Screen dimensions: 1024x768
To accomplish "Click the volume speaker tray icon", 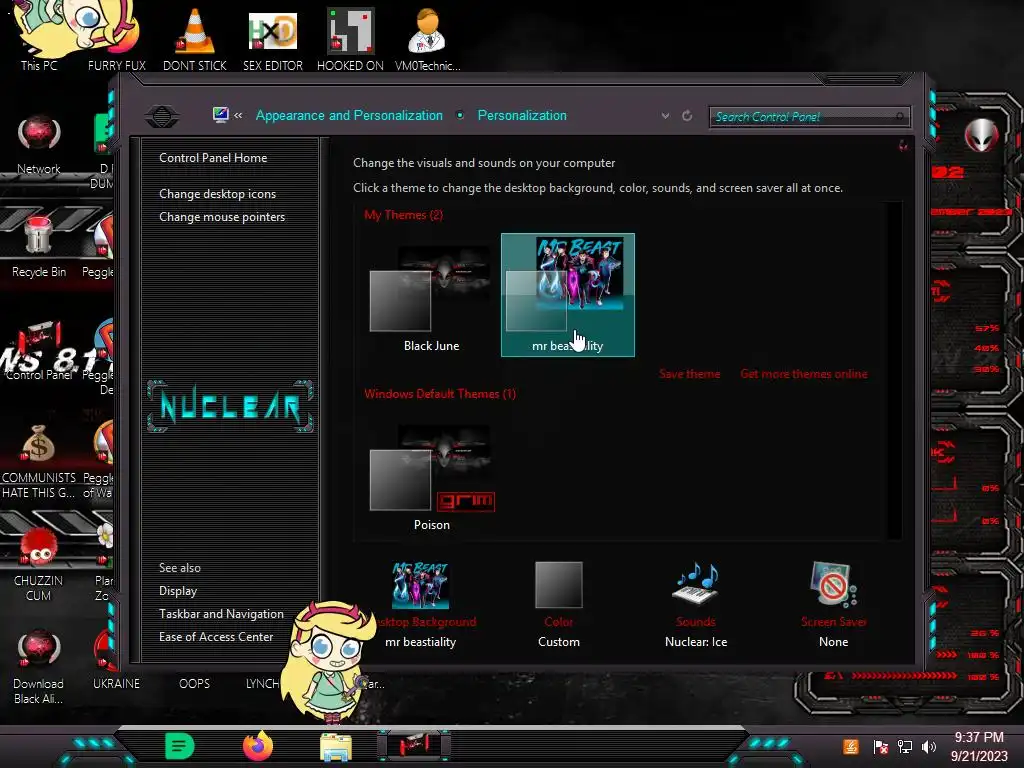I will point(929,746).
